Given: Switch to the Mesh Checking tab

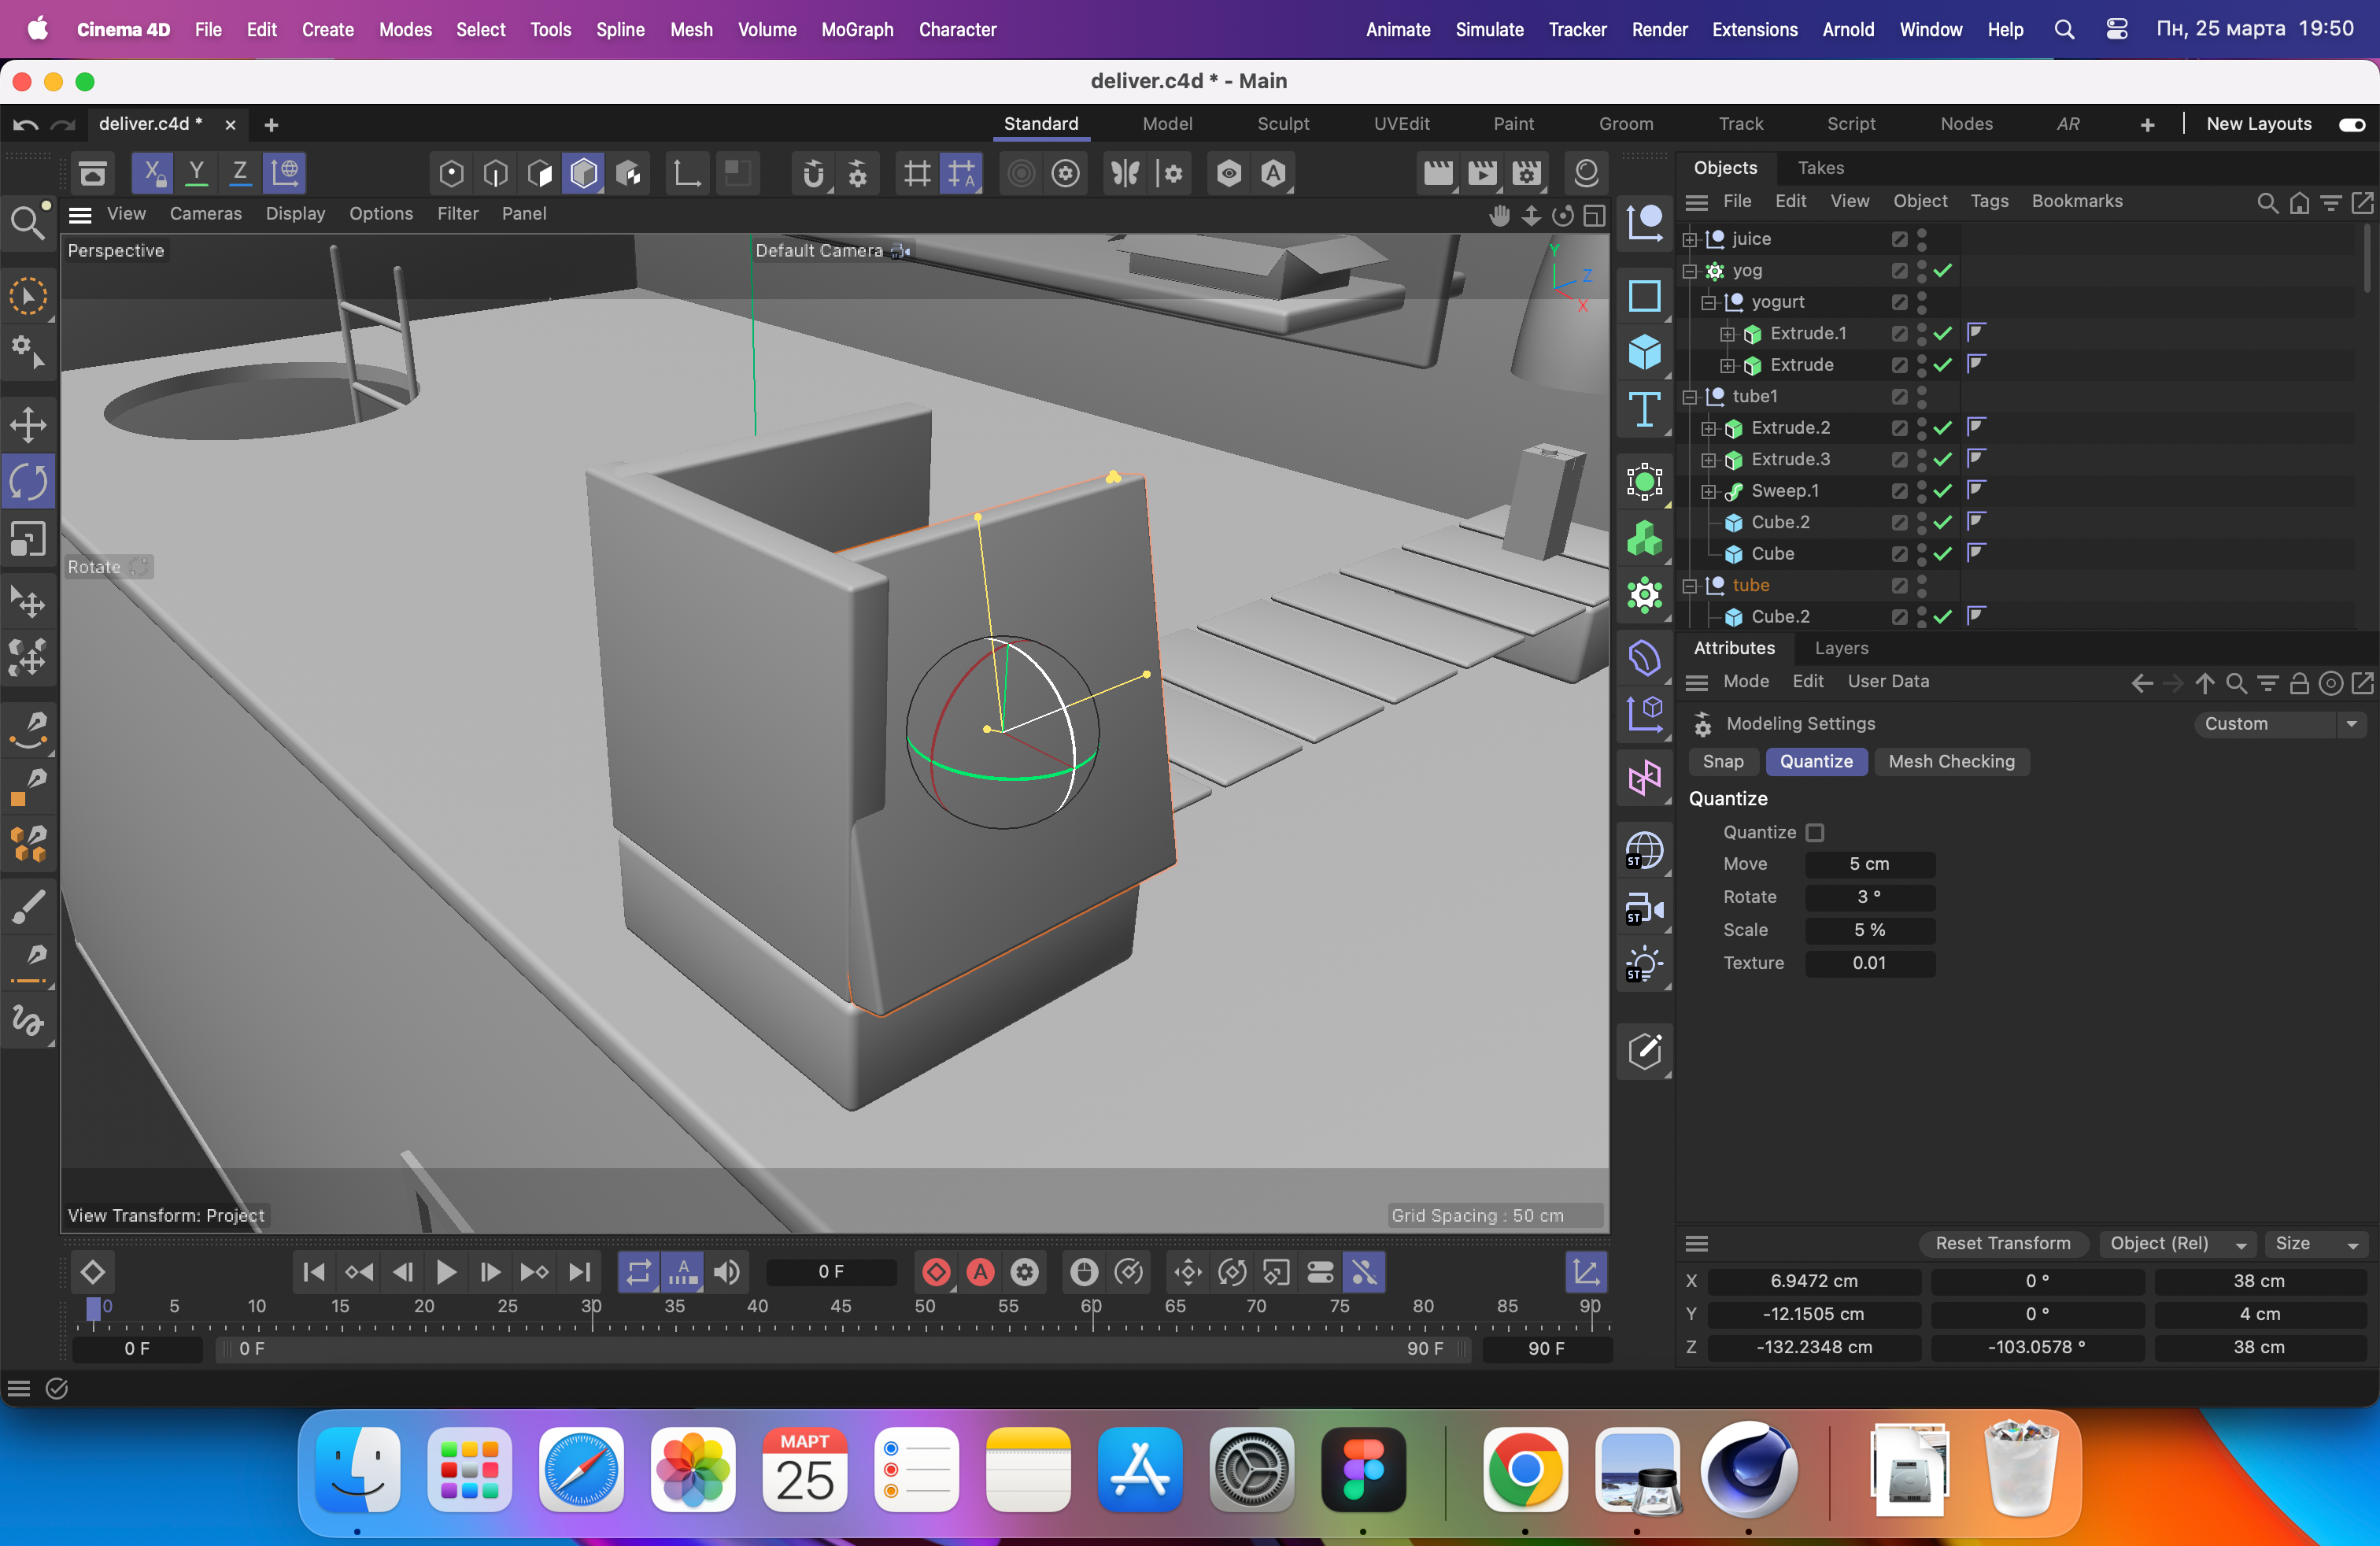Looking at the screenshot, I should coord(1950,761).
